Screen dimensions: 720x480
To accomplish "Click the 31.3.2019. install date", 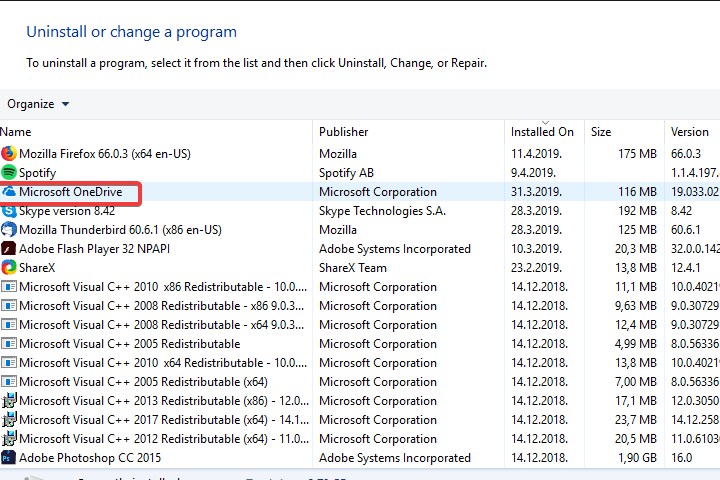I will 536,192.
